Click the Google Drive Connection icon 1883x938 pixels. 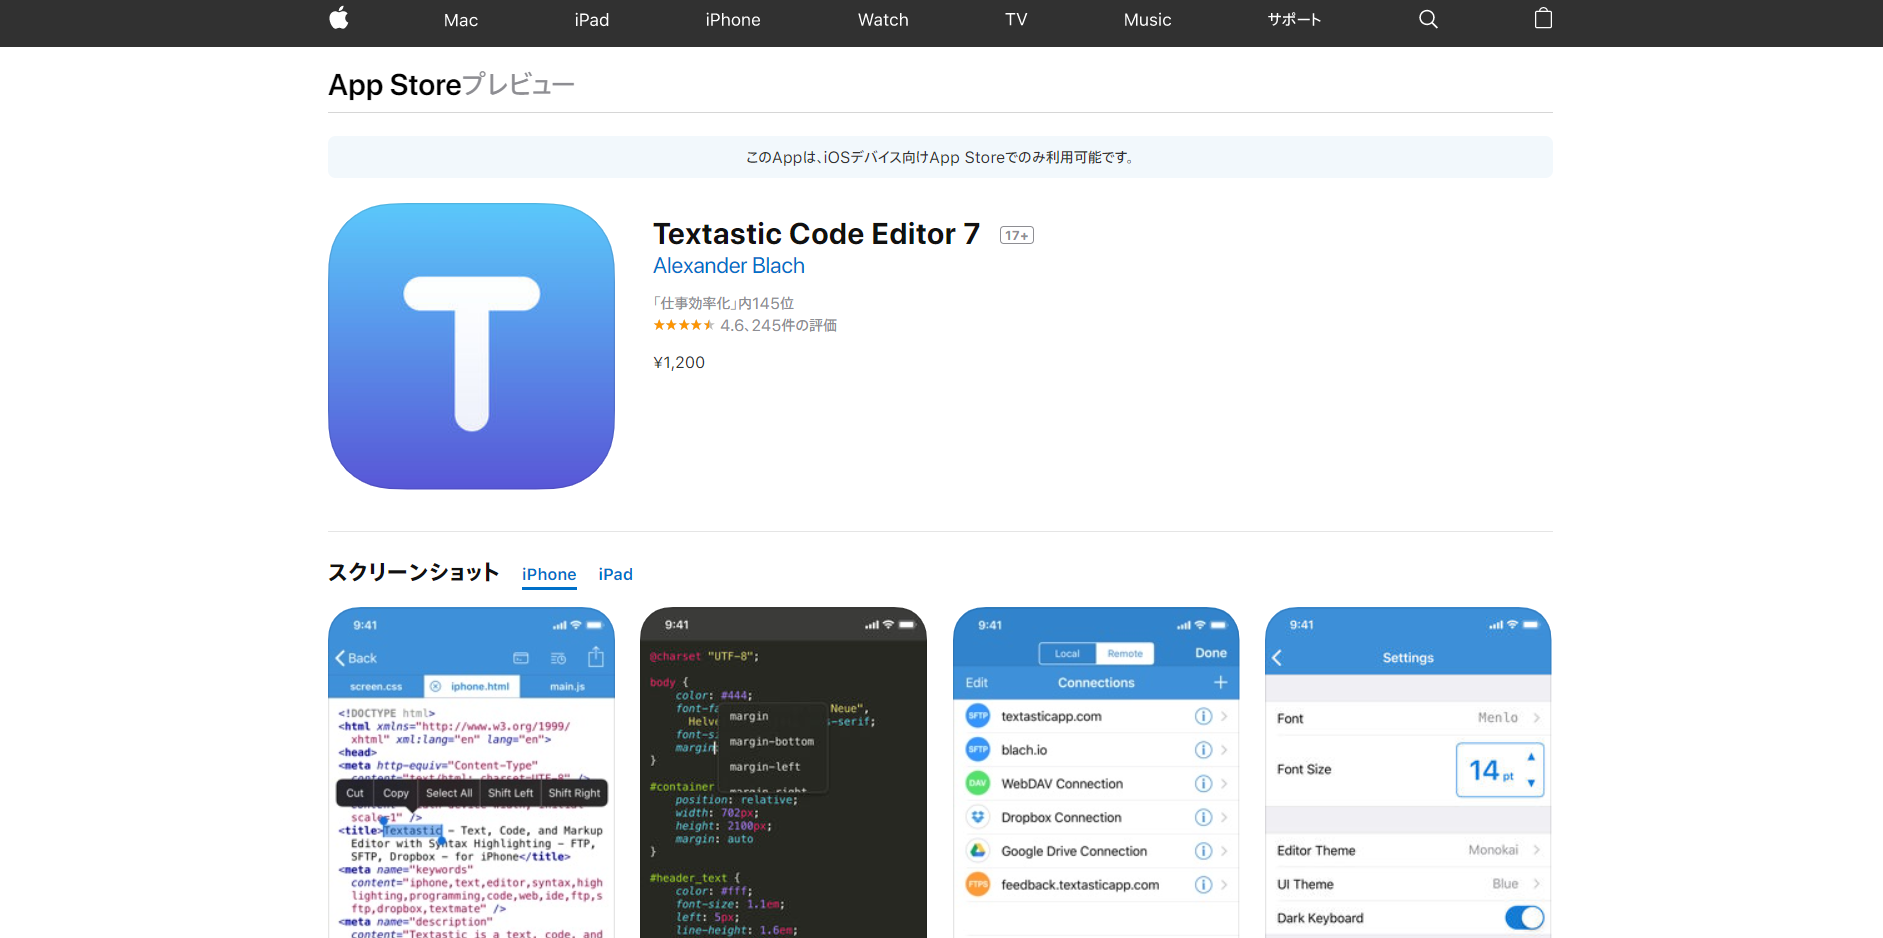(977, 850)
